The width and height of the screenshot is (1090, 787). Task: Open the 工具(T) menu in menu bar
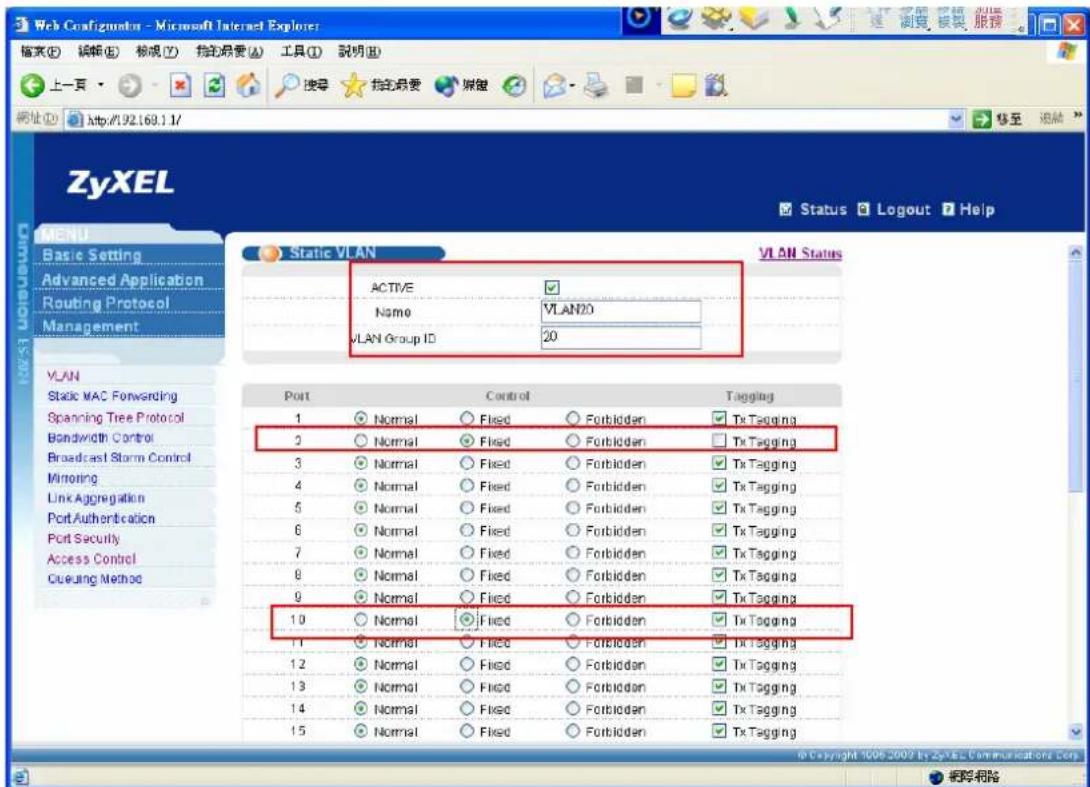301,51
